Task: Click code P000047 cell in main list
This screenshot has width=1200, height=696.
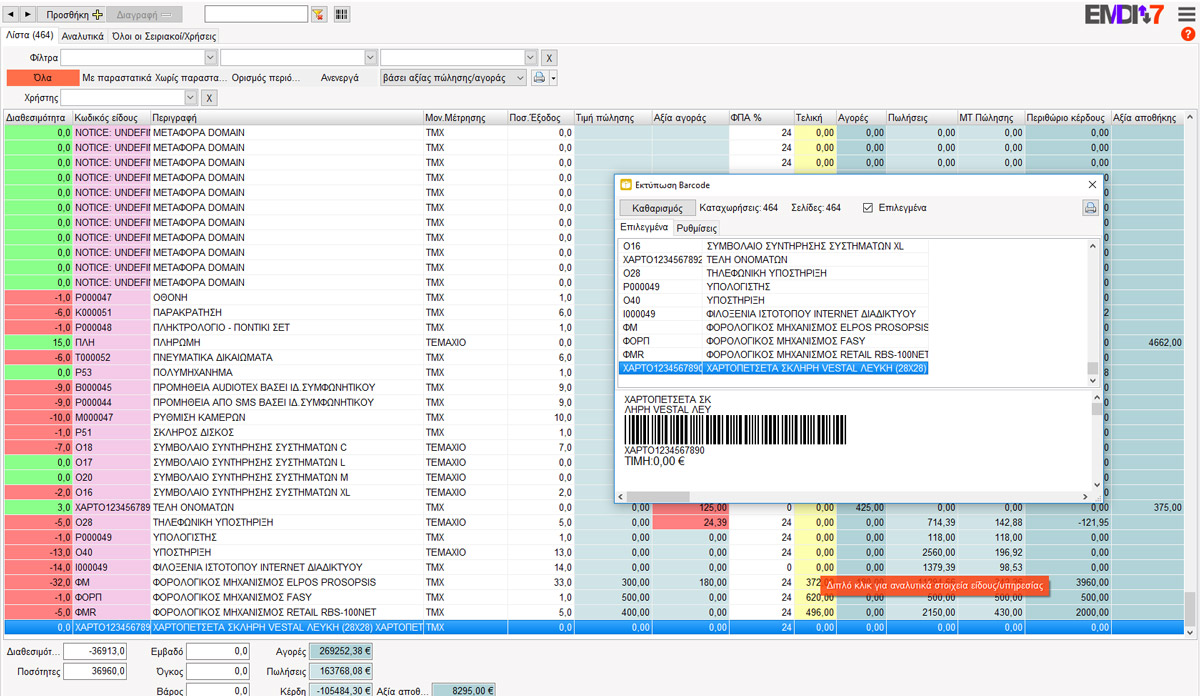Action: point(111,297)
